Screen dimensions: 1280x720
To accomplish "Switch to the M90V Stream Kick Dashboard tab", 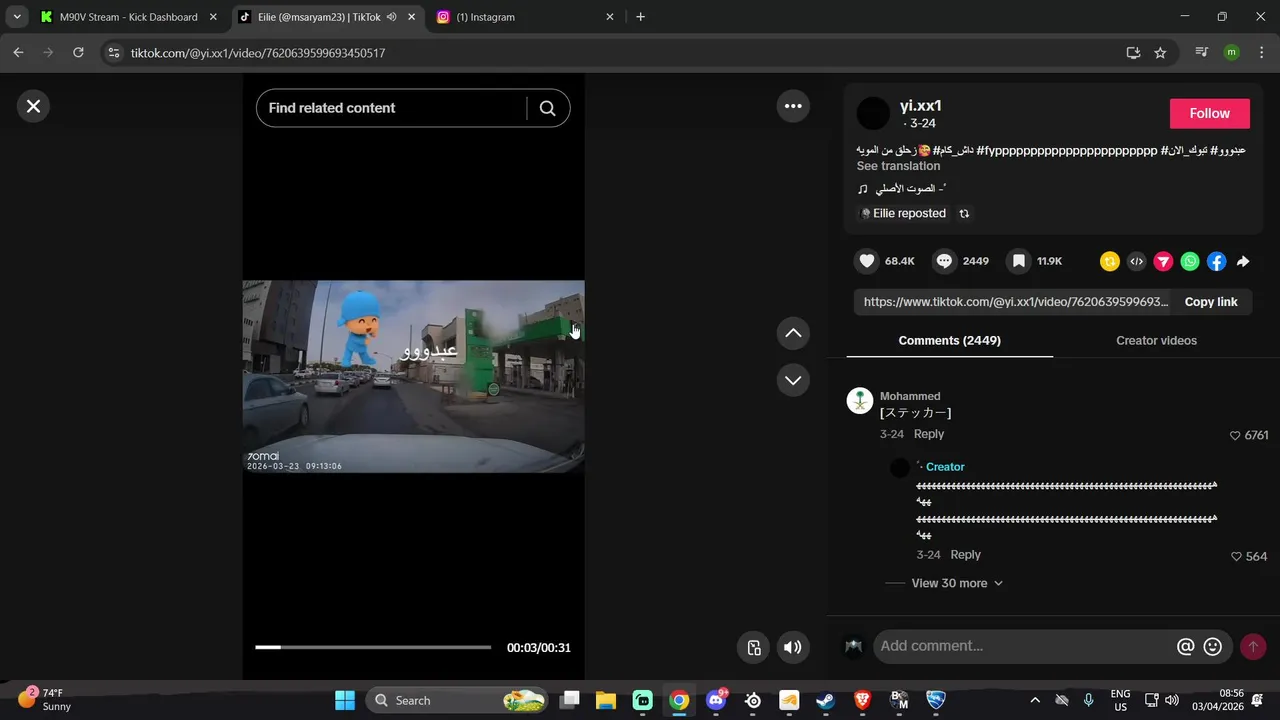I will click(129, 17).
